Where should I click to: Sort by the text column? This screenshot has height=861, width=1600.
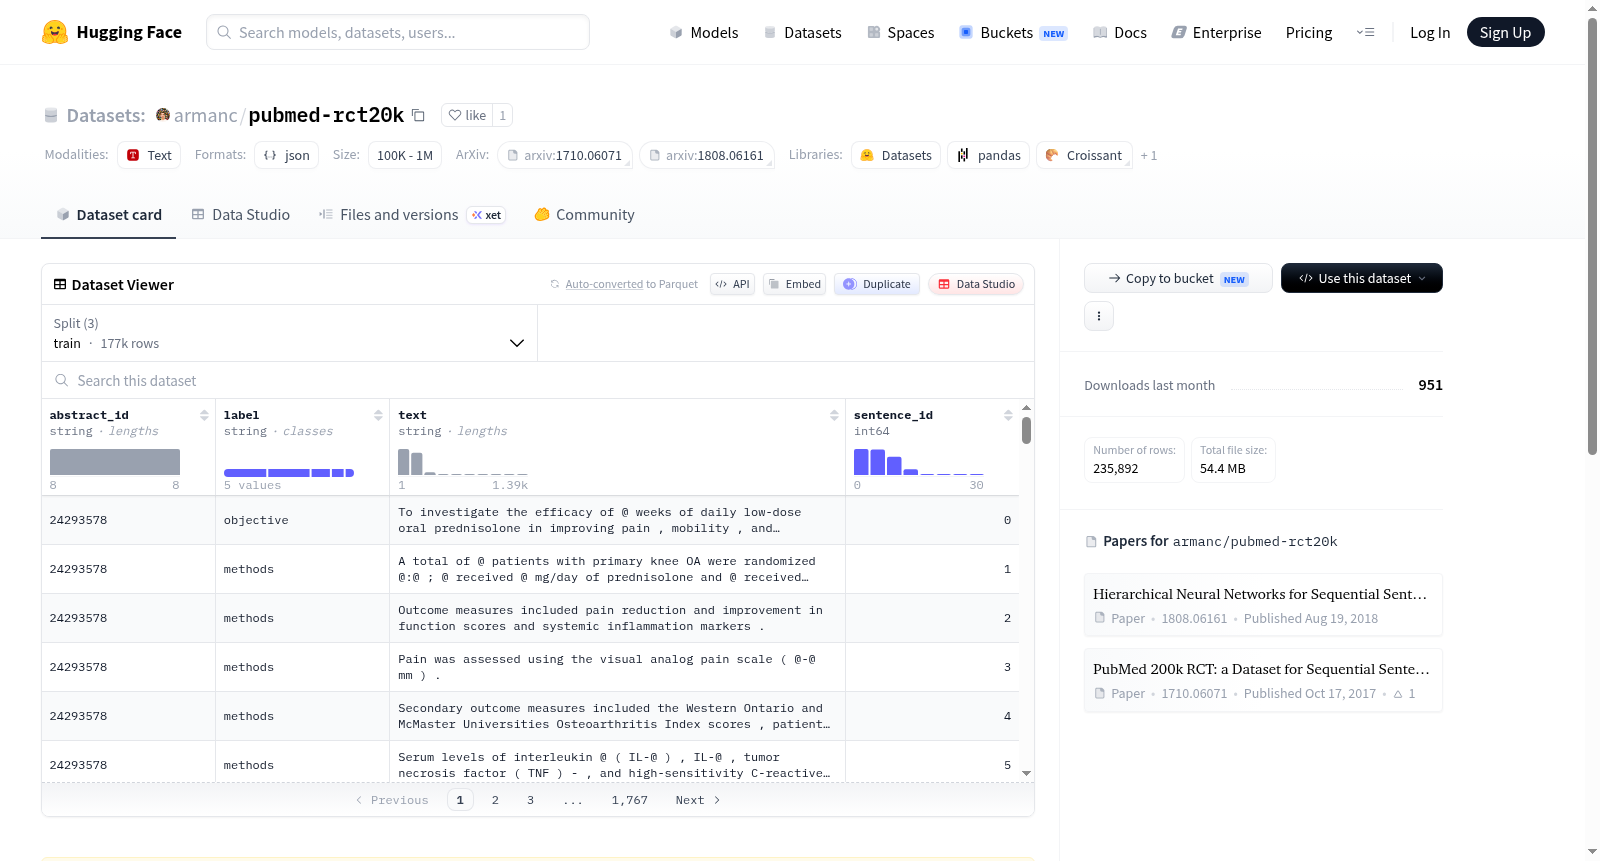(834, 415)
